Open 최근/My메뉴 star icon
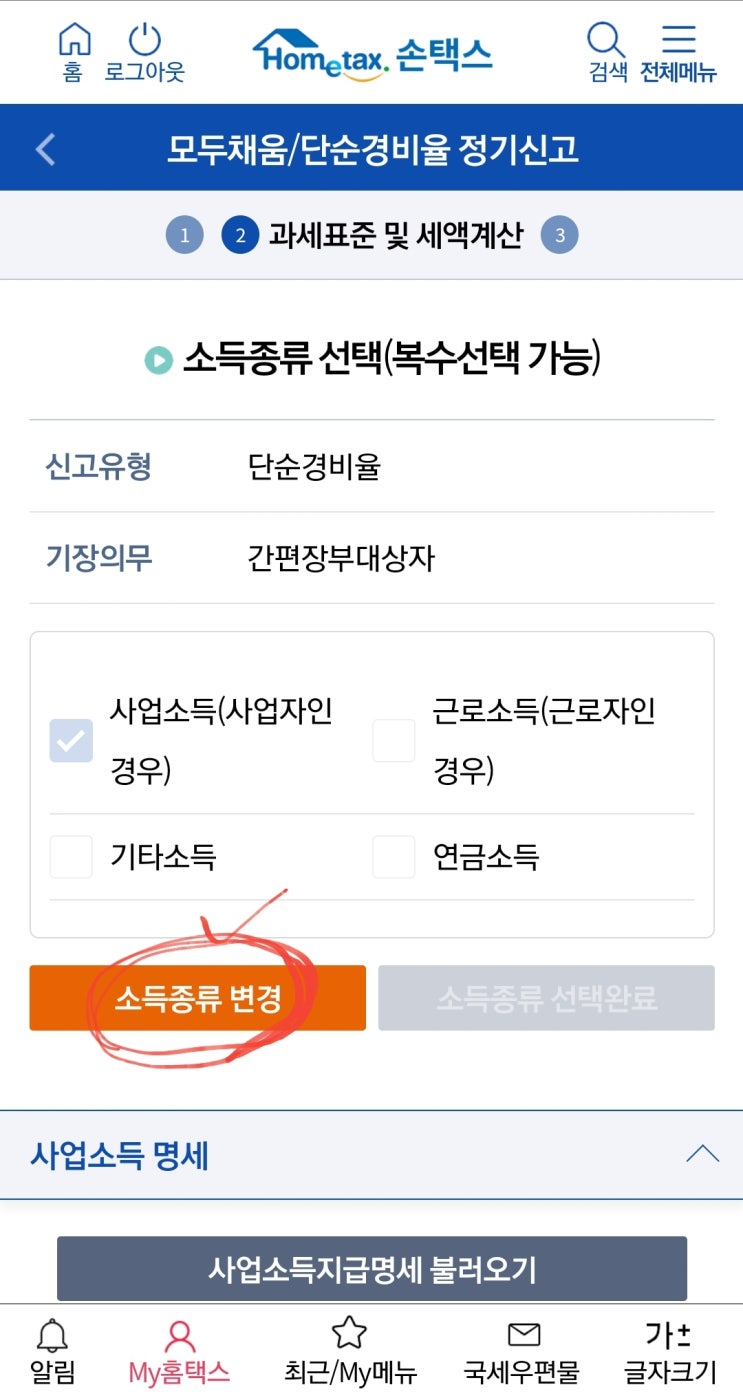Viewport: 743px width, 1398px height. click(349, 1334)
